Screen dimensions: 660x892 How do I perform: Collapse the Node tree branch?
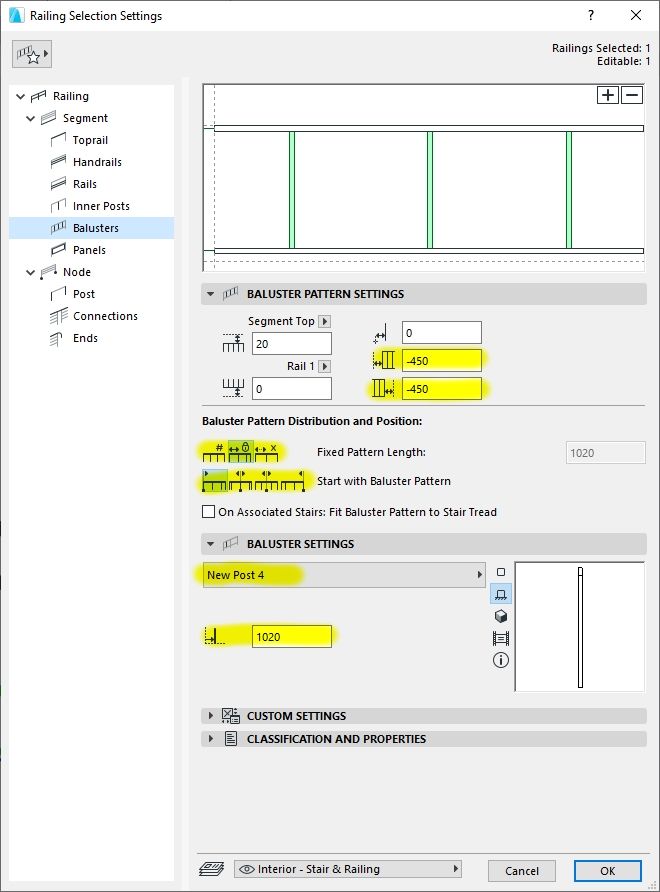click(31, 272)
